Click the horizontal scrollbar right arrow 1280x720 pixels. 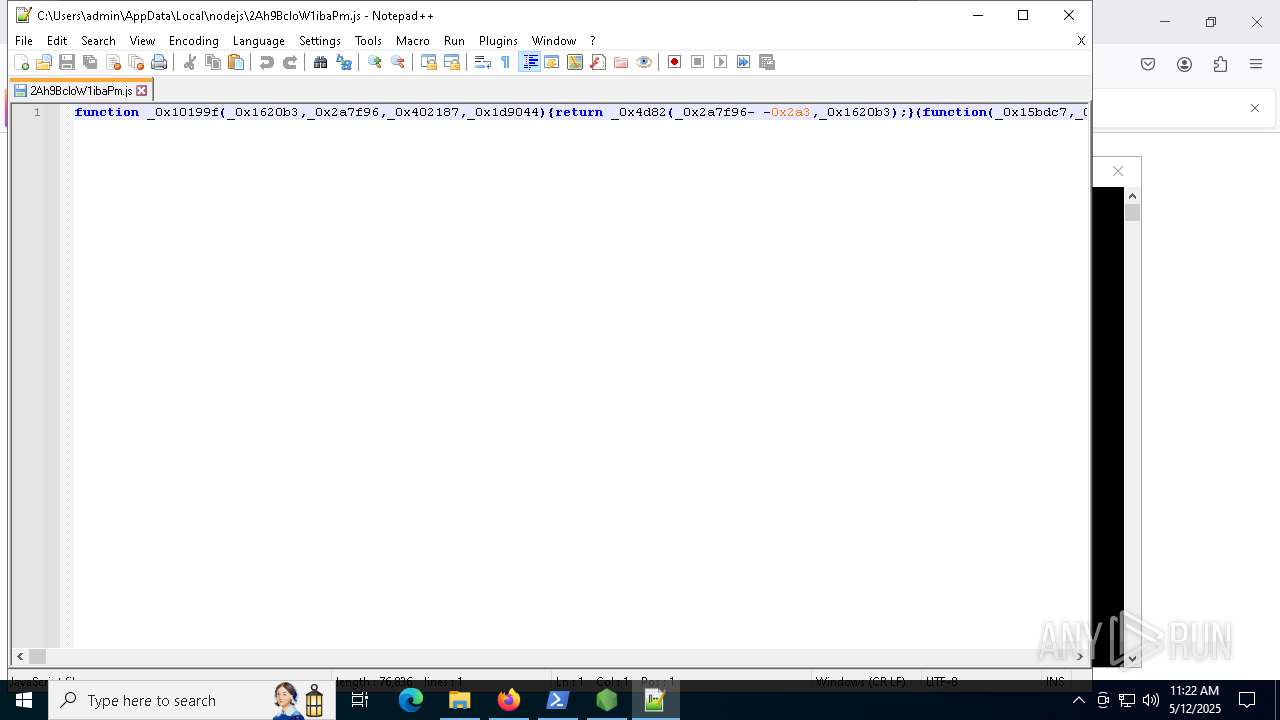tap(1081, 657)
